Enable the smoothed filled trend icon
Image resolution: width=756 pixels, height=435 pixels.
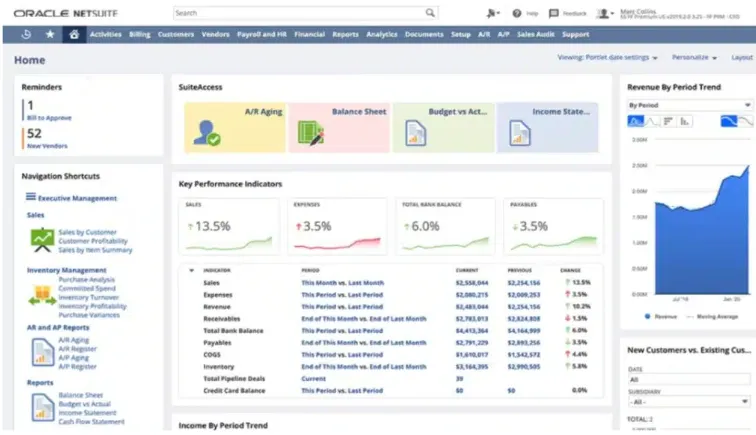click(729, 121)
